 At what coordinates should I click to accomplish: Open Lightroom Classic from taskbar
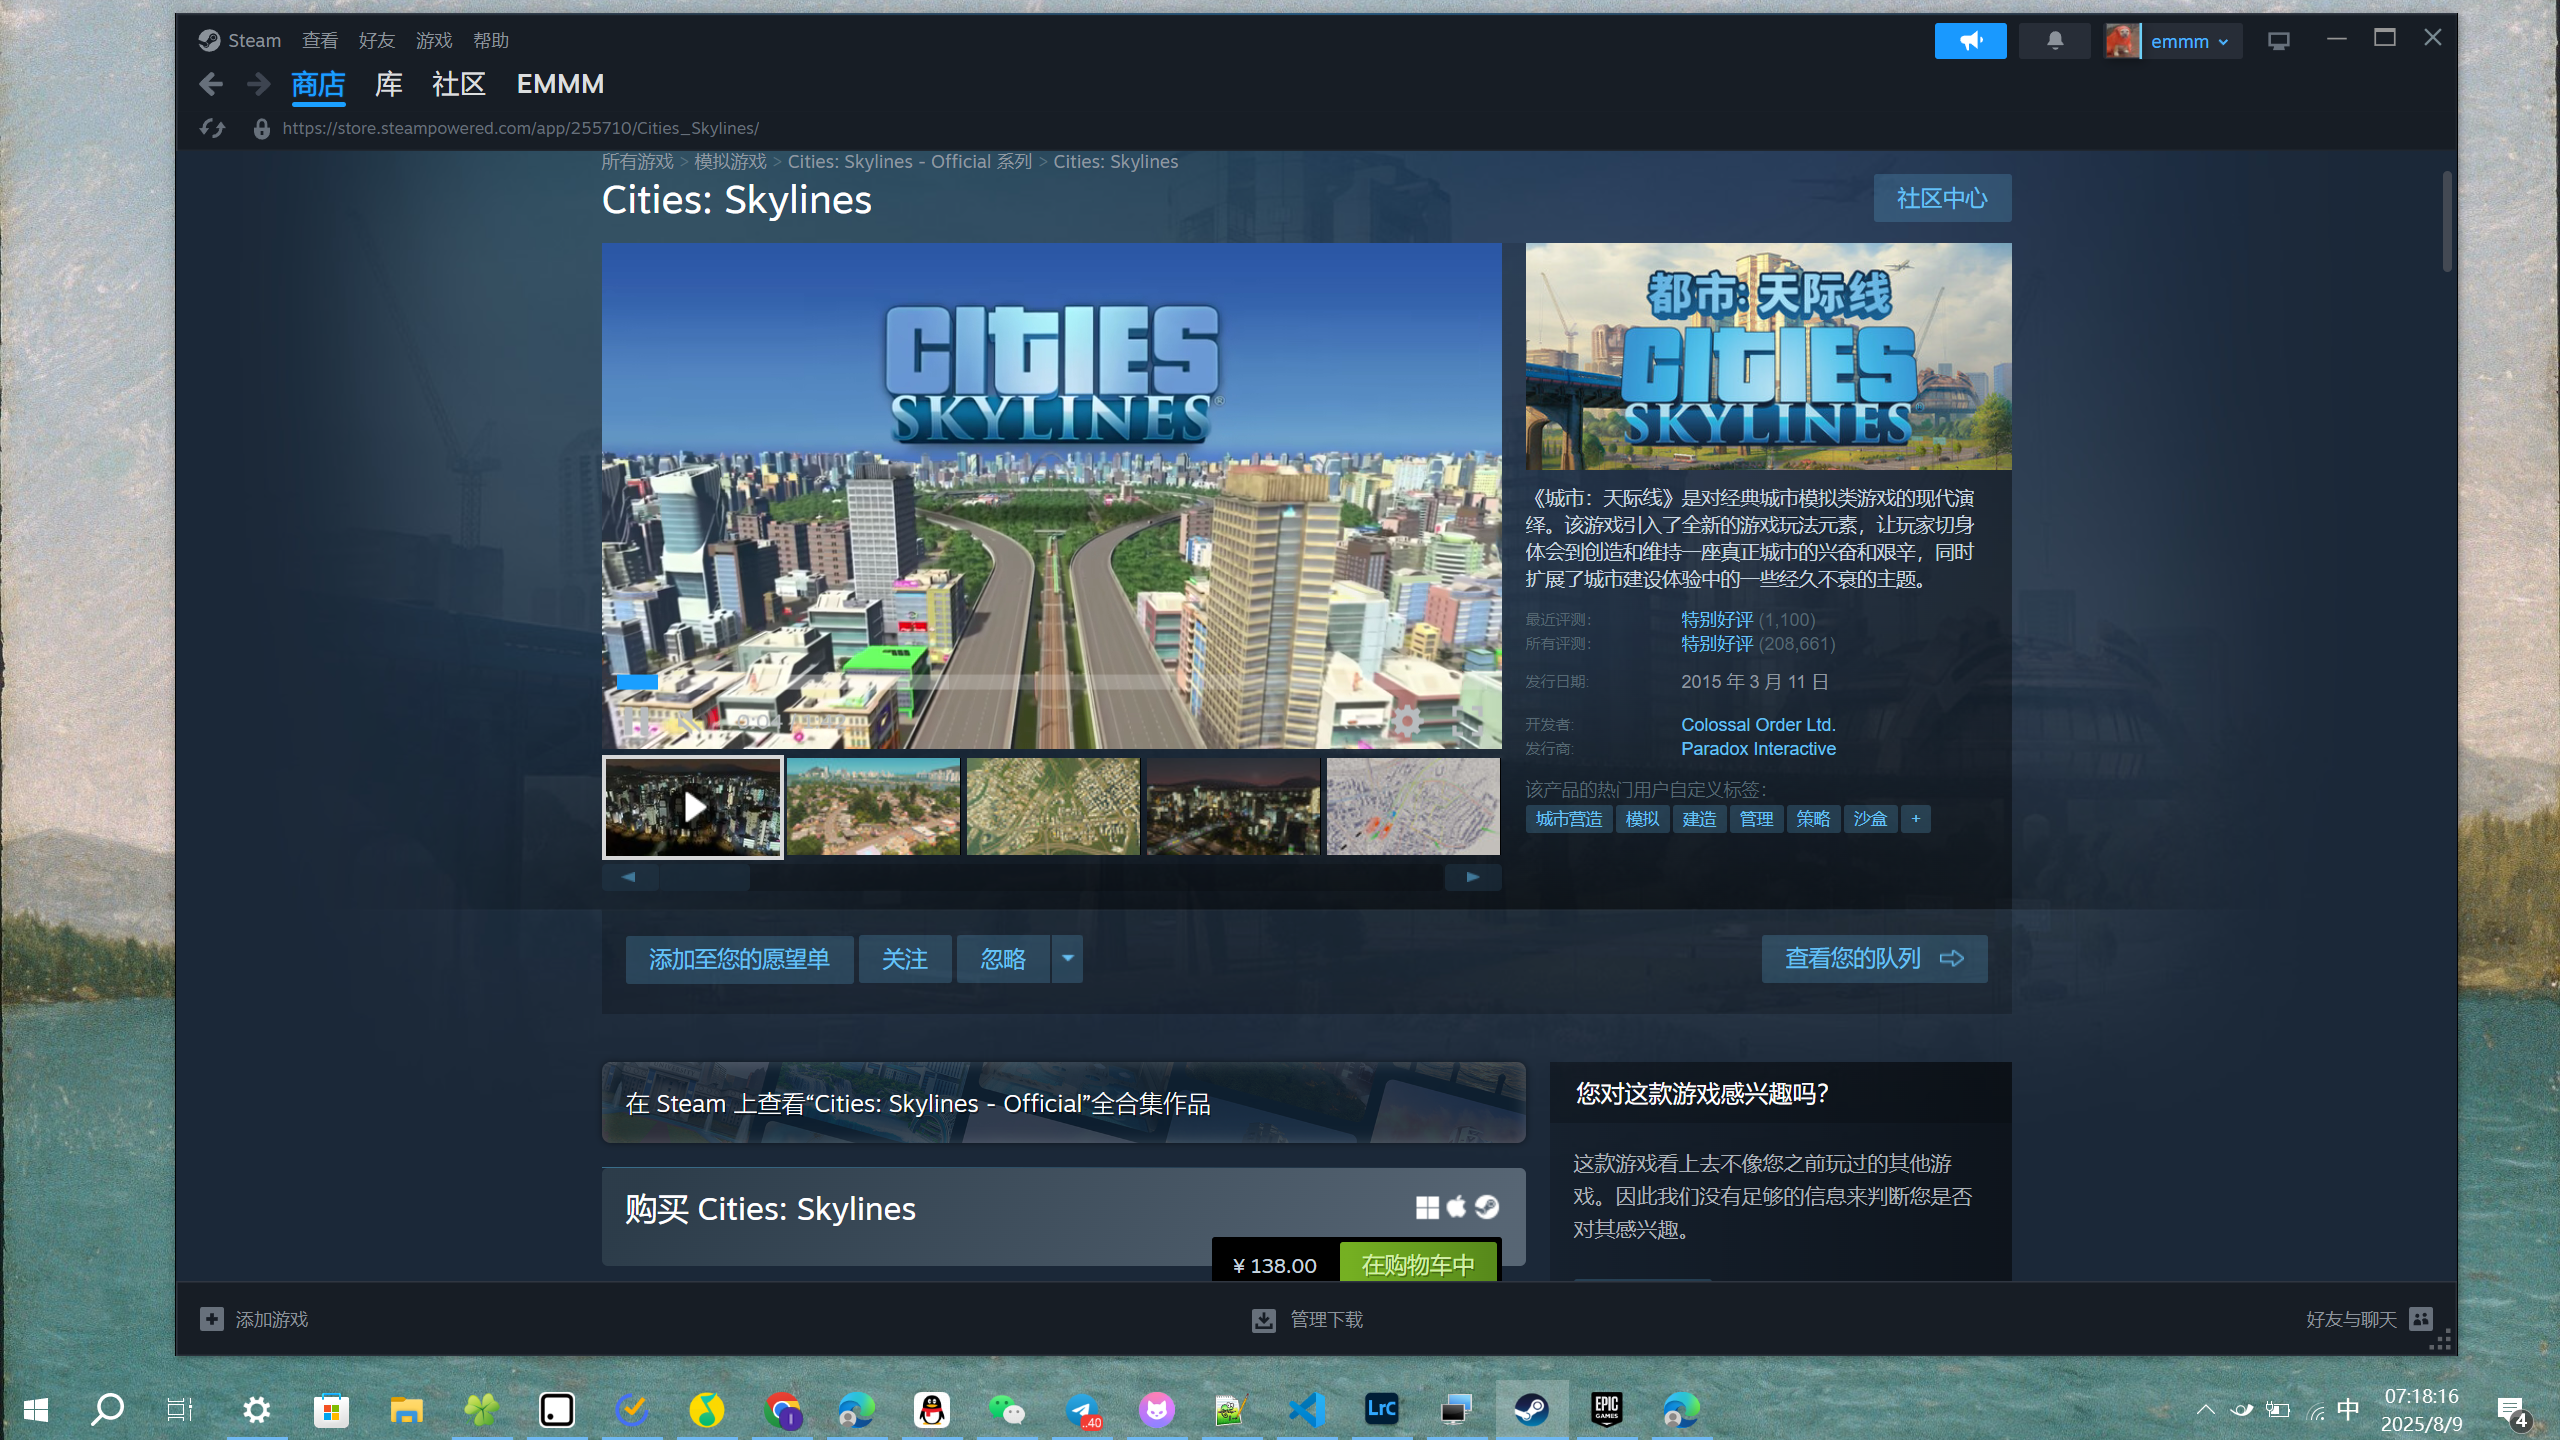click(1381, 1410)
